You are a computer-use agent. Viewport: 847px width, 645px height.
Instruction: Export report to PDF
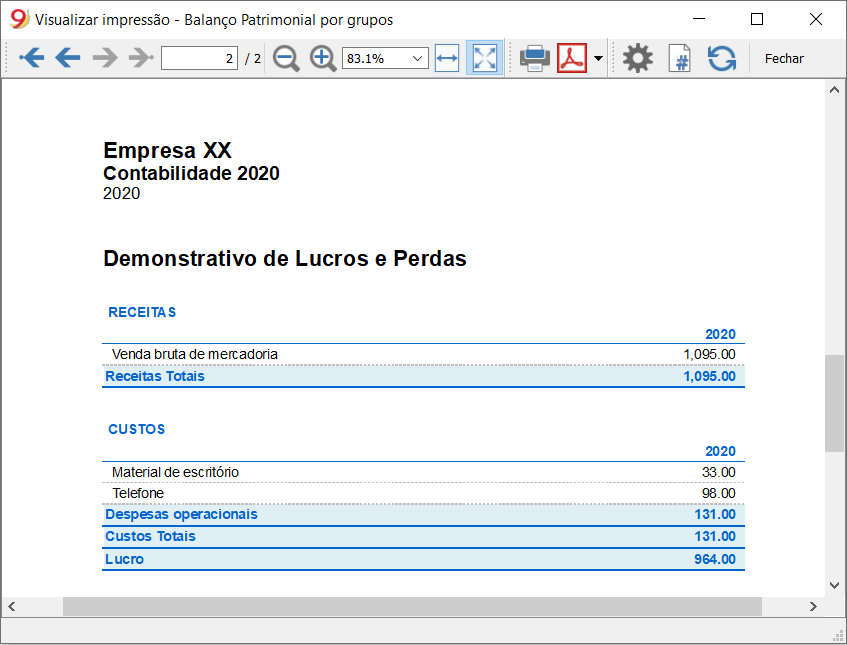point(572,58)
